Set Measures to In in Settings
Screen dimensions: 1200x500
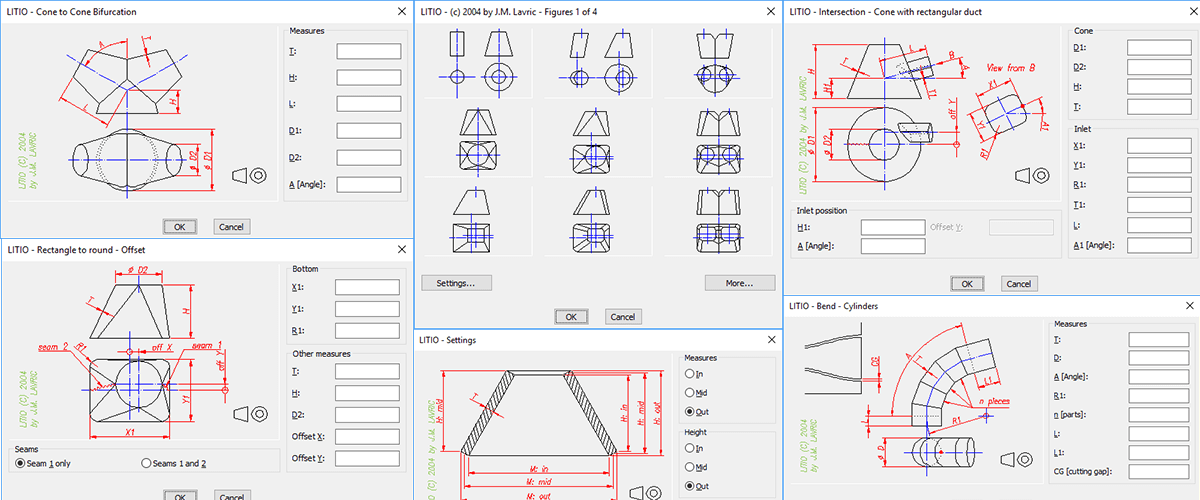click(x=695, y=374)
